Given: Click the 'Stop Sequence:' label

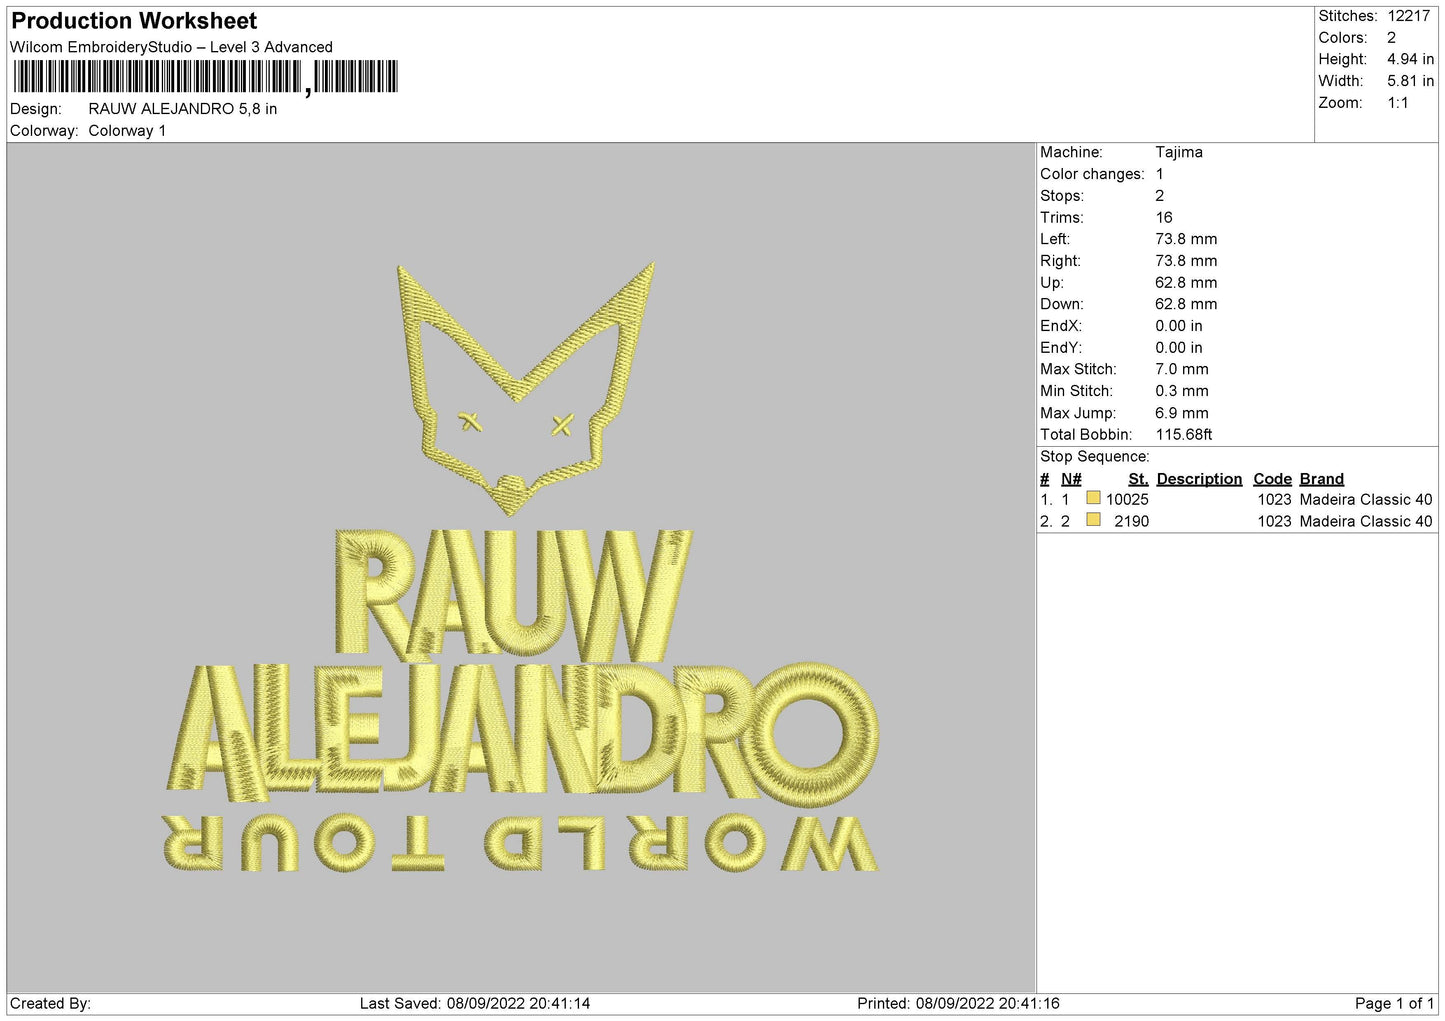Looking at the screenshot, I should tap(1095, 457).
